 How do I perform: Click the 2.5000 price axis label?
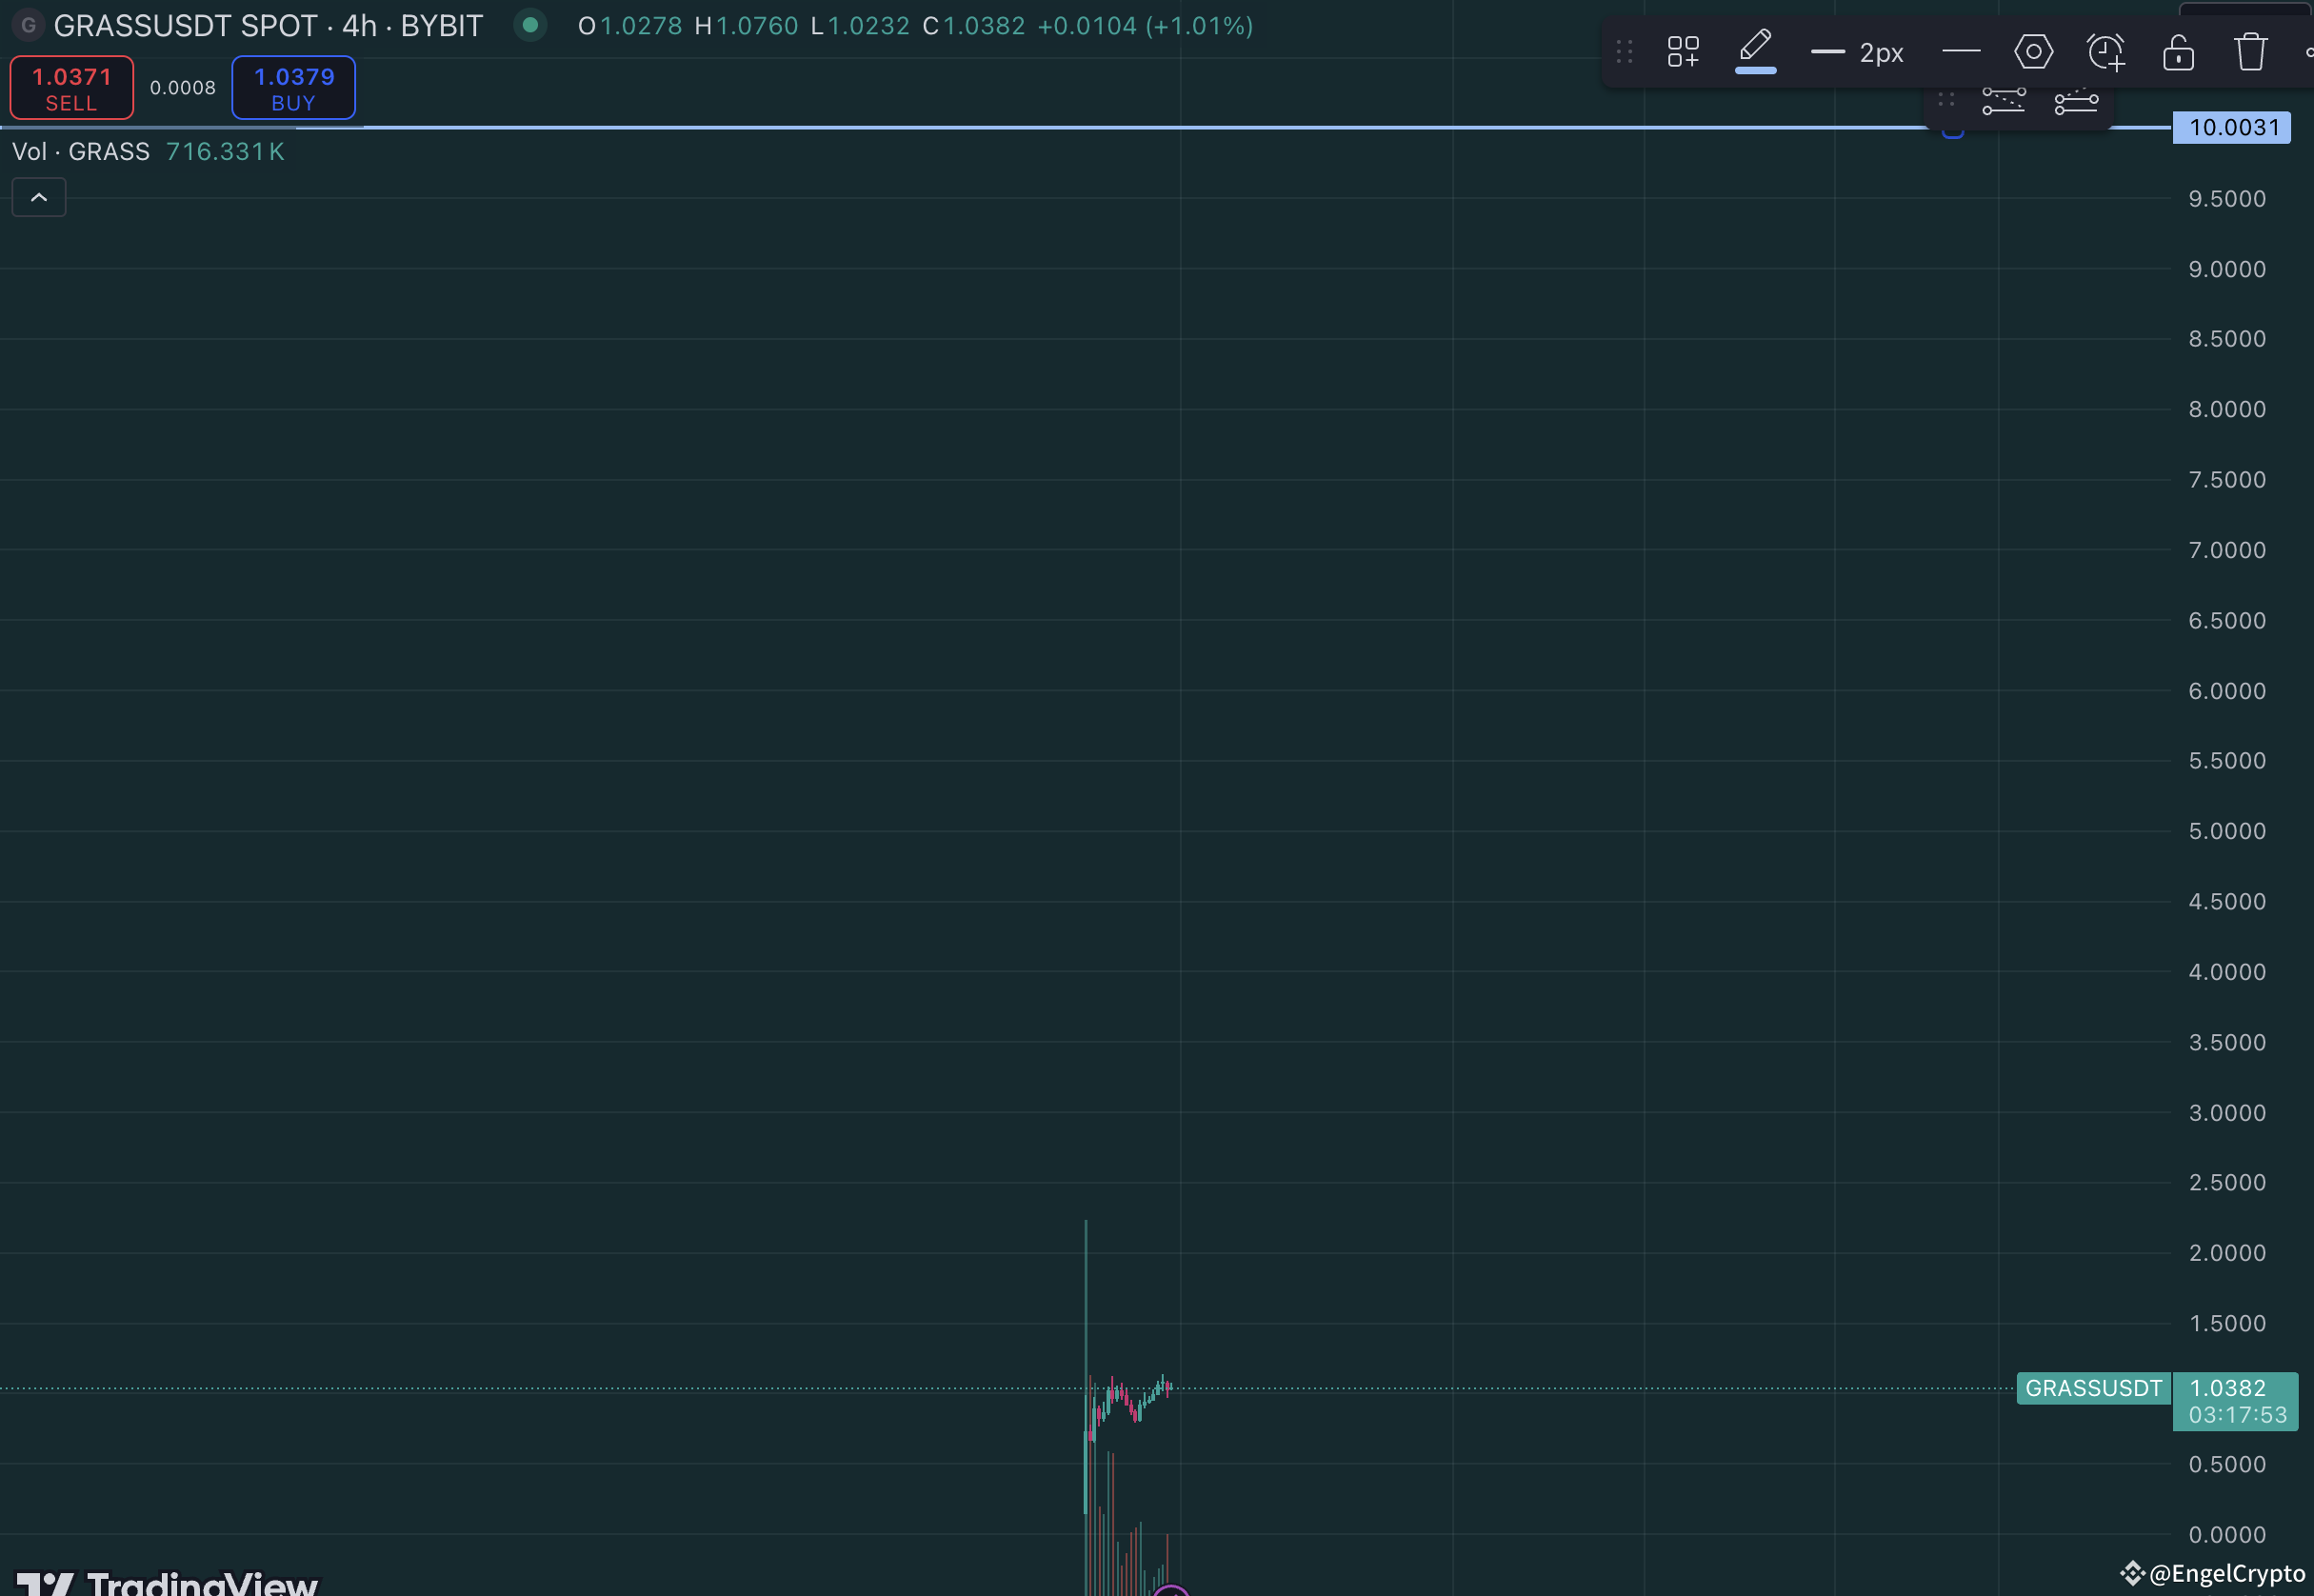[x=2227, y=1183]
